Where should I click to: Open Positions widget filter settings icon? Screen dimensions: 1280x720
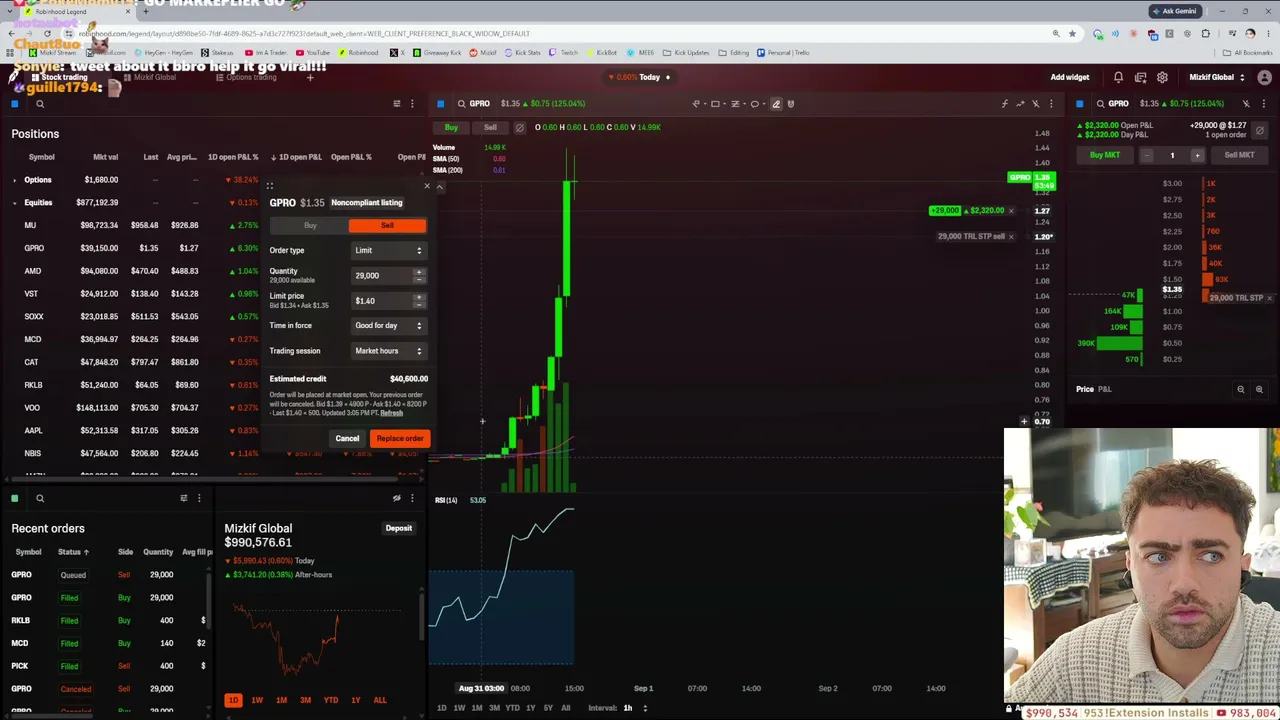click(396, 104)
